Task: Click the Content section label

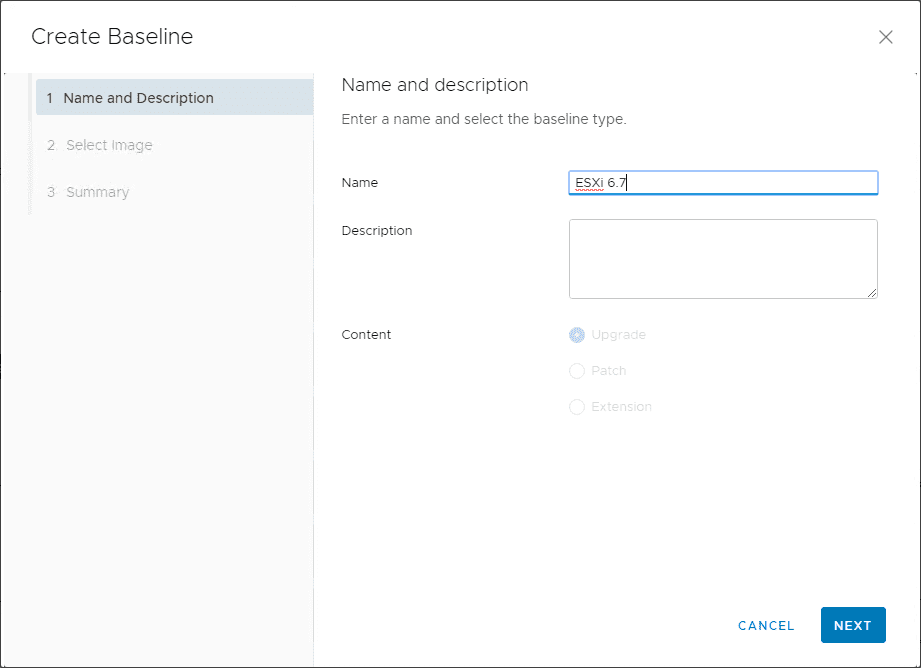Action: pos(366,335)
